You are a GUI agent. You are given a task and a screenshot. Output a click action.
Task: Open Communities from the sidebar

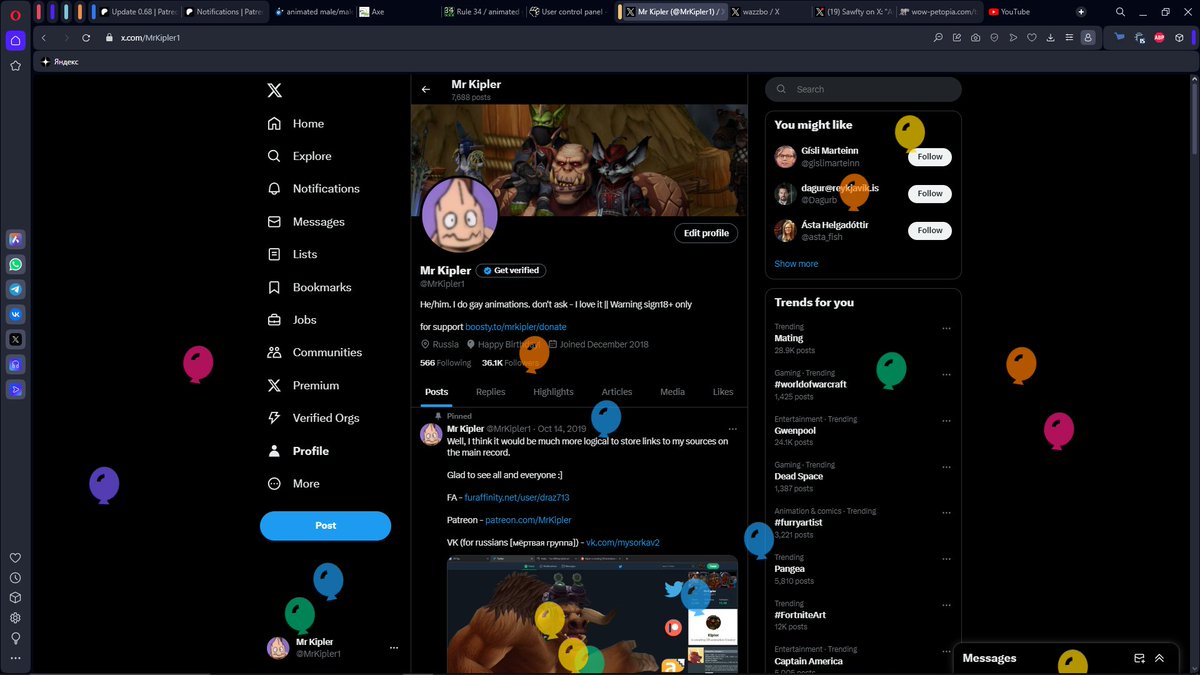tap(314, 353)
